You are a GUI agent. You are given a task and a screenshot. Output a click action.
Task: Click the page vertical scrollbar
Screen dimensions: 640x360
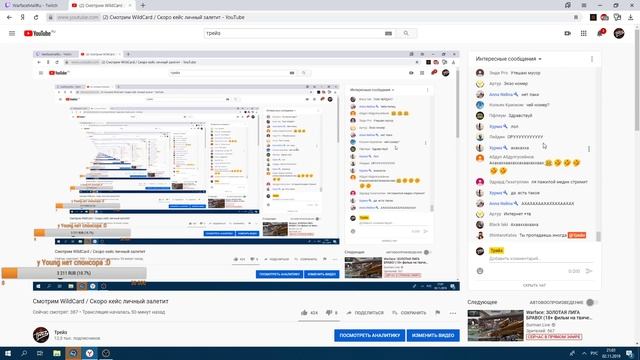[637, 80]
